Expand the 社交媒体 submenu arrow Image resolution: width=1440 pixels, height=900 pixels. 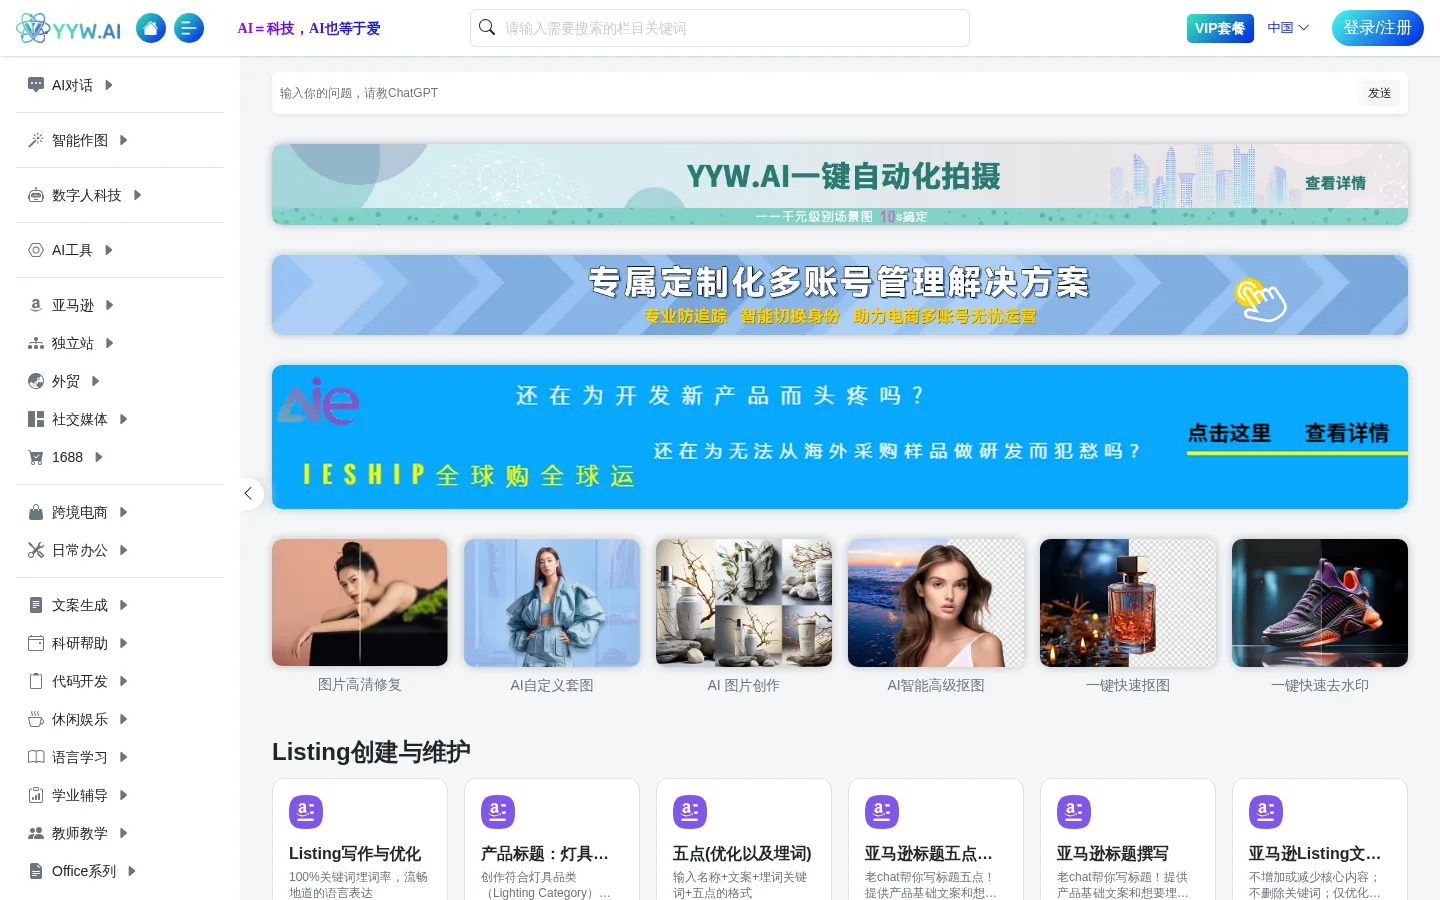click(124, 419)
